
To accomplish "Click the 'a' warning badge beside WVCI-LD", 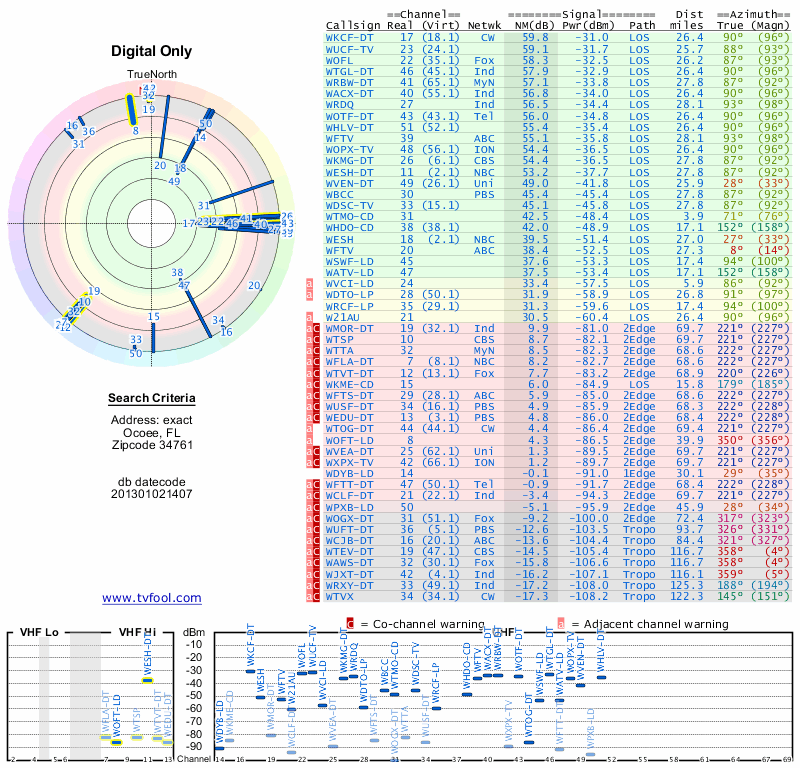I will click(x=309, y=284).
